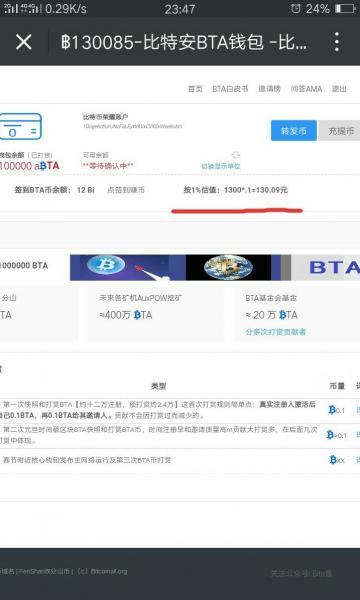Click the 类型 column header
Image resolution: width=360 pixels, height=600 pixels.
click(x=158, y=386)
